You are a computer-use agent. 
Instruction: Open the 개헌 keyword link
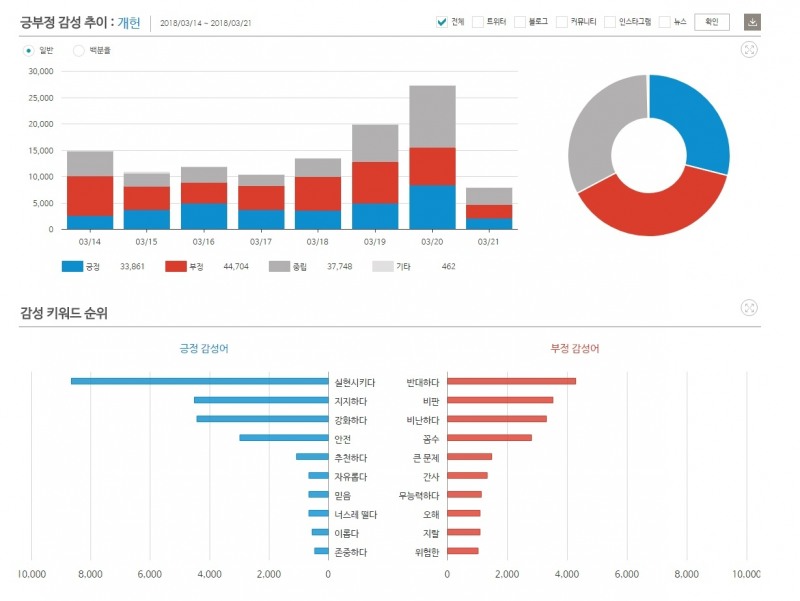point(129,23)
